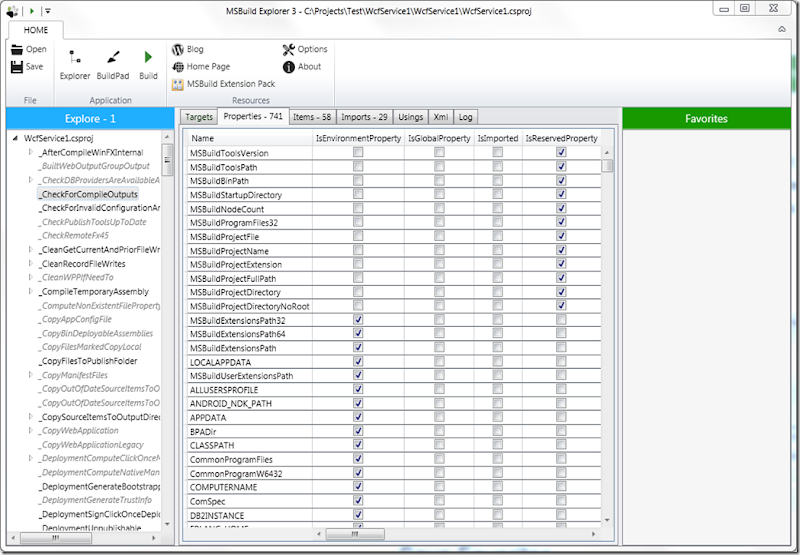Uncheck IsReservedProperty for MSBuildProjectName
The height and width of the screenshot is (555, 800).
[x=561, y=250]
